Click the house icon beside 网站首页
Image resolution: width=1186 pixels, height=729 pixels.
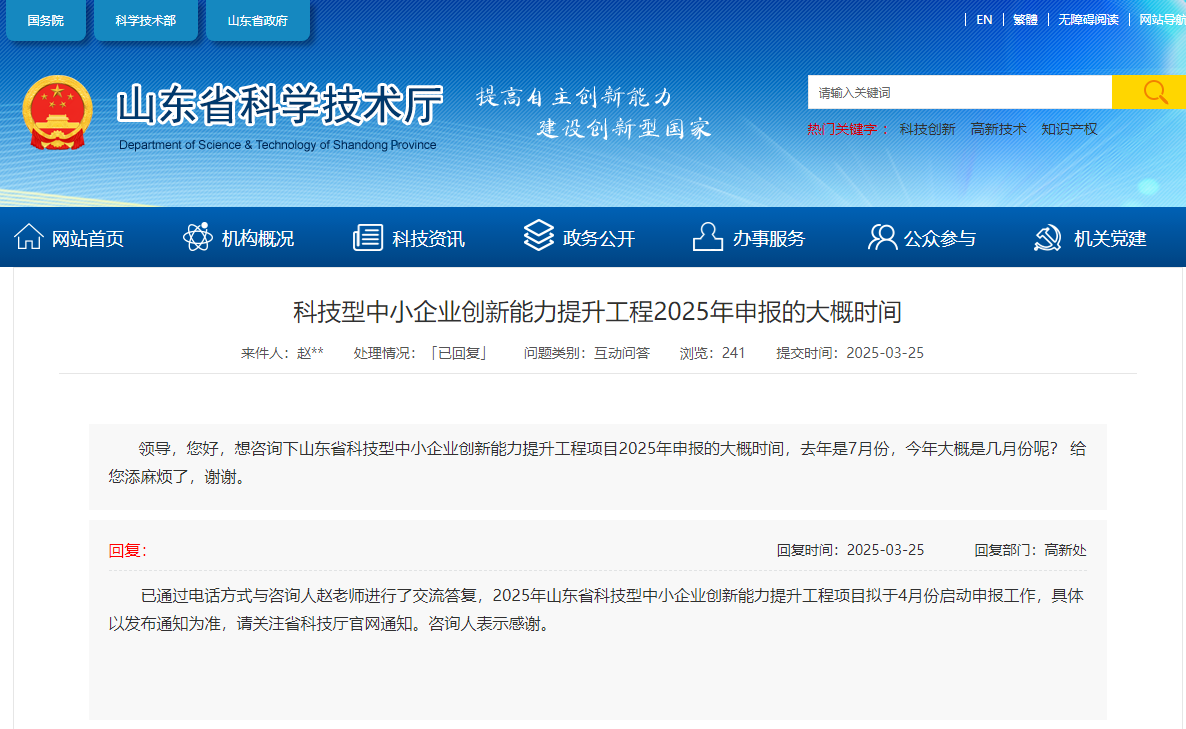[29, 237]
